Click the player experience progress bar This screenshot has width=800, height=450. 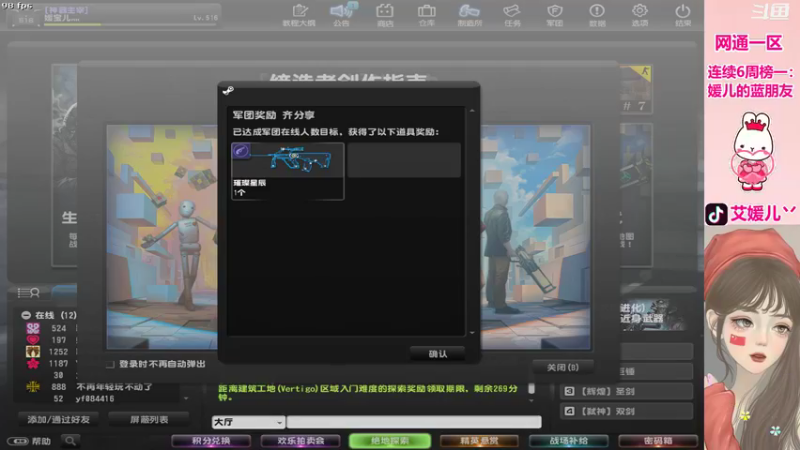[x=130, y=24]
